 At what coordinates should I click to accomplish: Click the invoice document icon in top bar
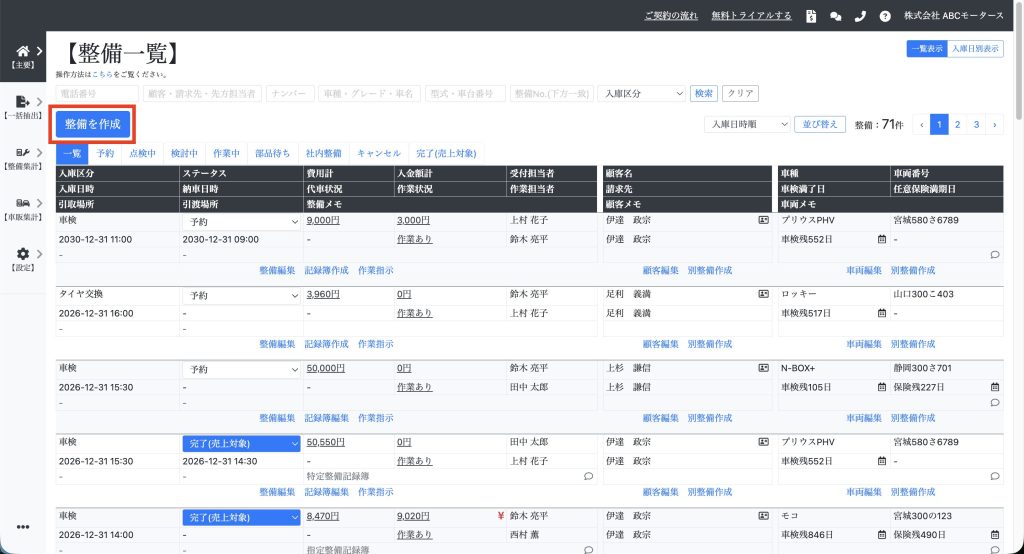810,16
